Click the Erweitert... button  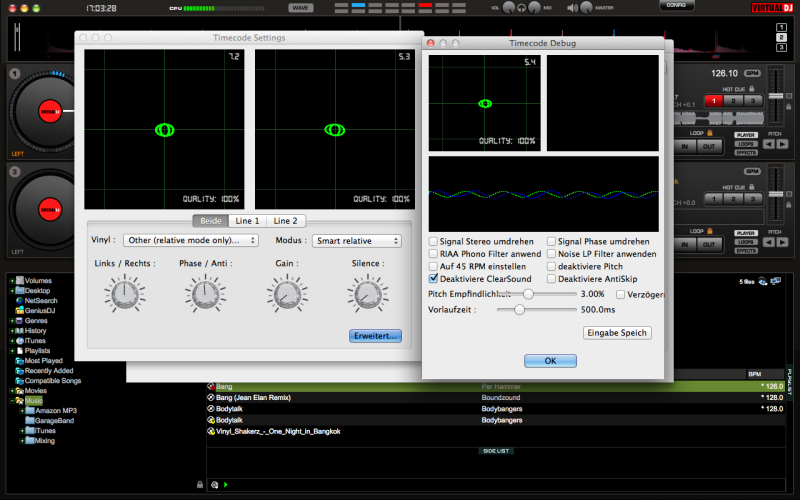[x=376, y=336]
